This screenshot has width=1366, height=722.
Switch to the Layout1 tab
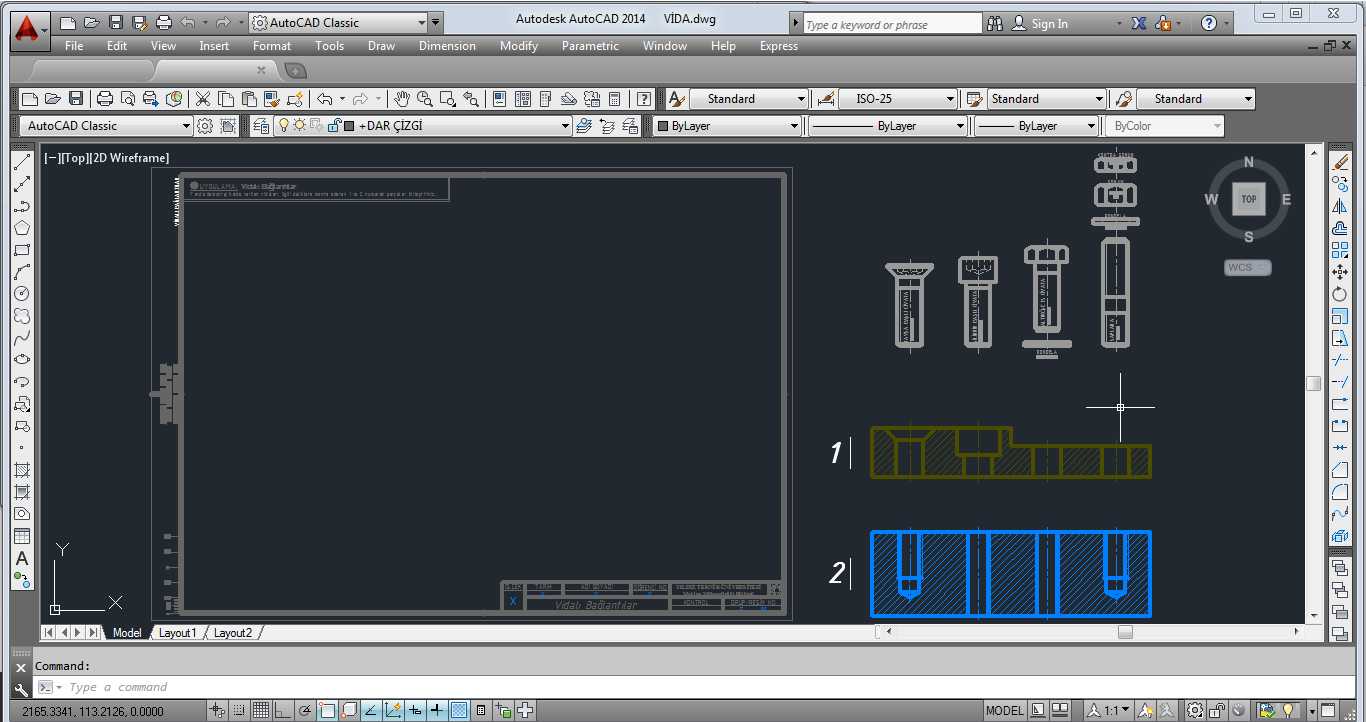click(x=178, y=633)
